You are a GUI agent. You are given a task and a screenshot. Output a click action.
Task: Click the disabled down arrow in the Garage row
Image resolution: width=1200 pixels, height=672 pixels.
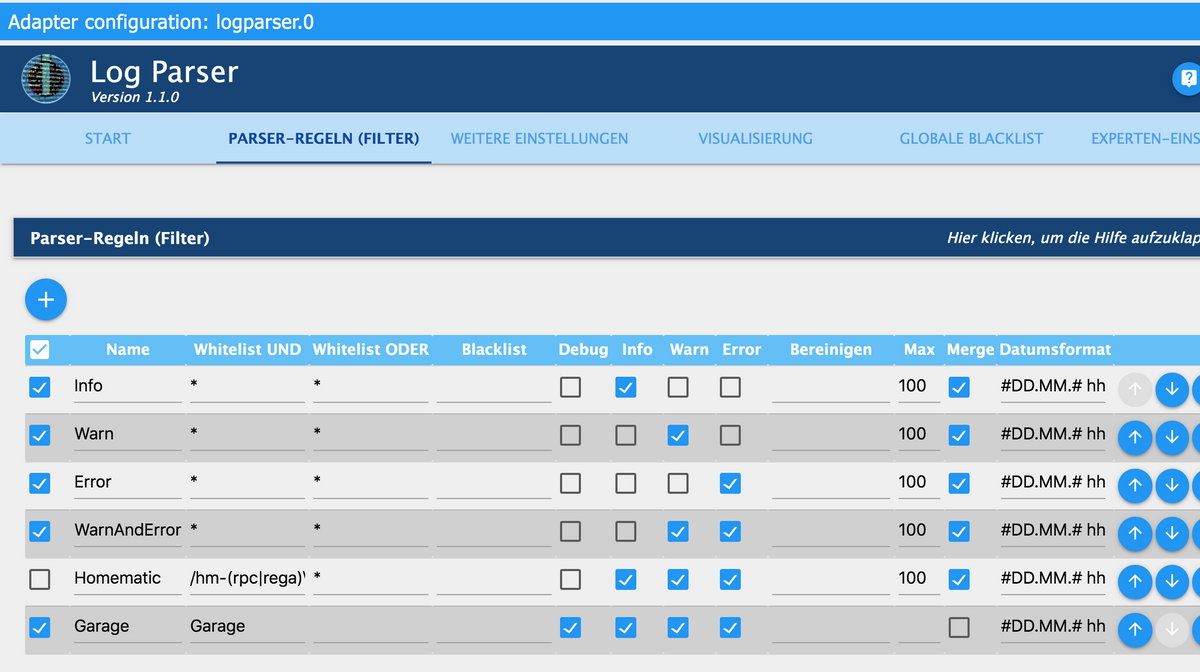1172,629
